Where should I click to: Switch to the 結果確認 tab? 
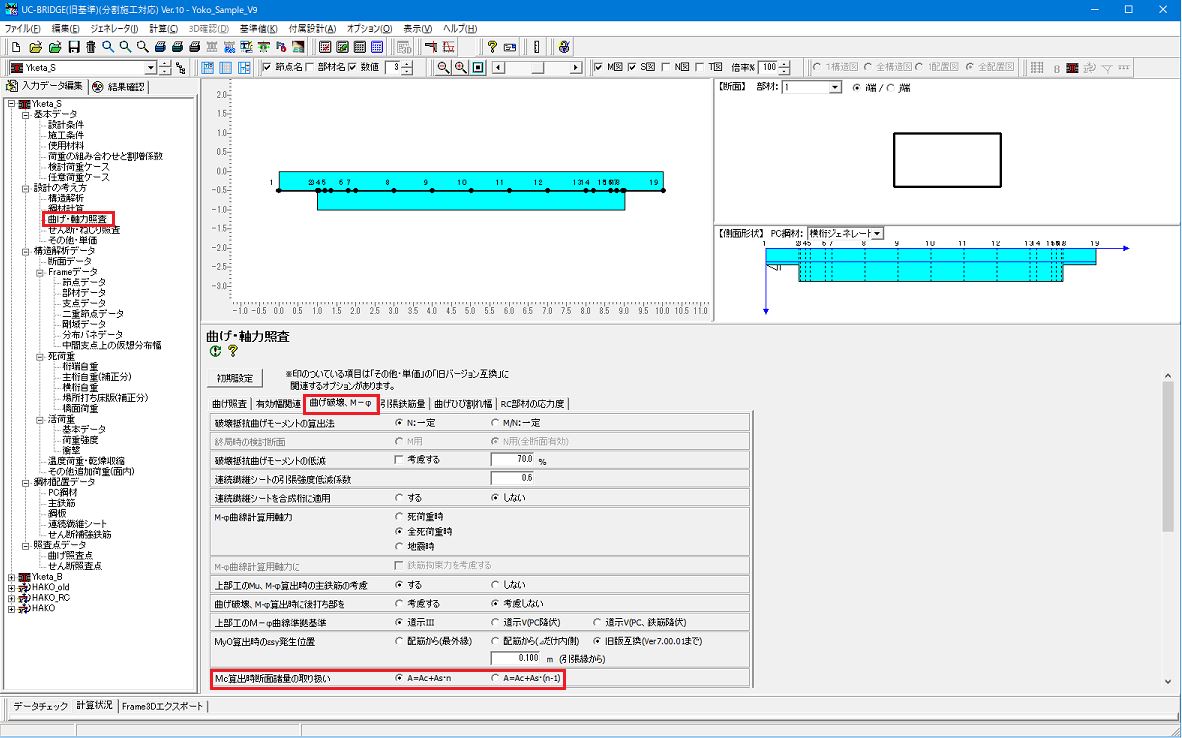pyautogui.click(x=119, y=87)
